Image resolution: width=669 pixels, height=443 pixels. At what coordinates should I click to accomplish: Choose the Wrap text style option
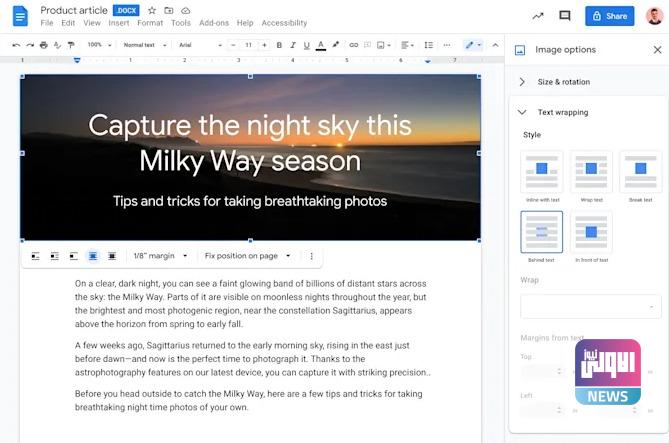point(591,171)
